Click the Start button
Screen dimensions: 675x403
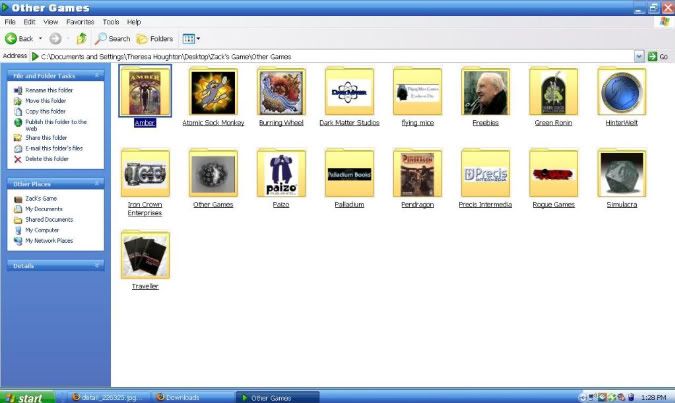(28, 397)
